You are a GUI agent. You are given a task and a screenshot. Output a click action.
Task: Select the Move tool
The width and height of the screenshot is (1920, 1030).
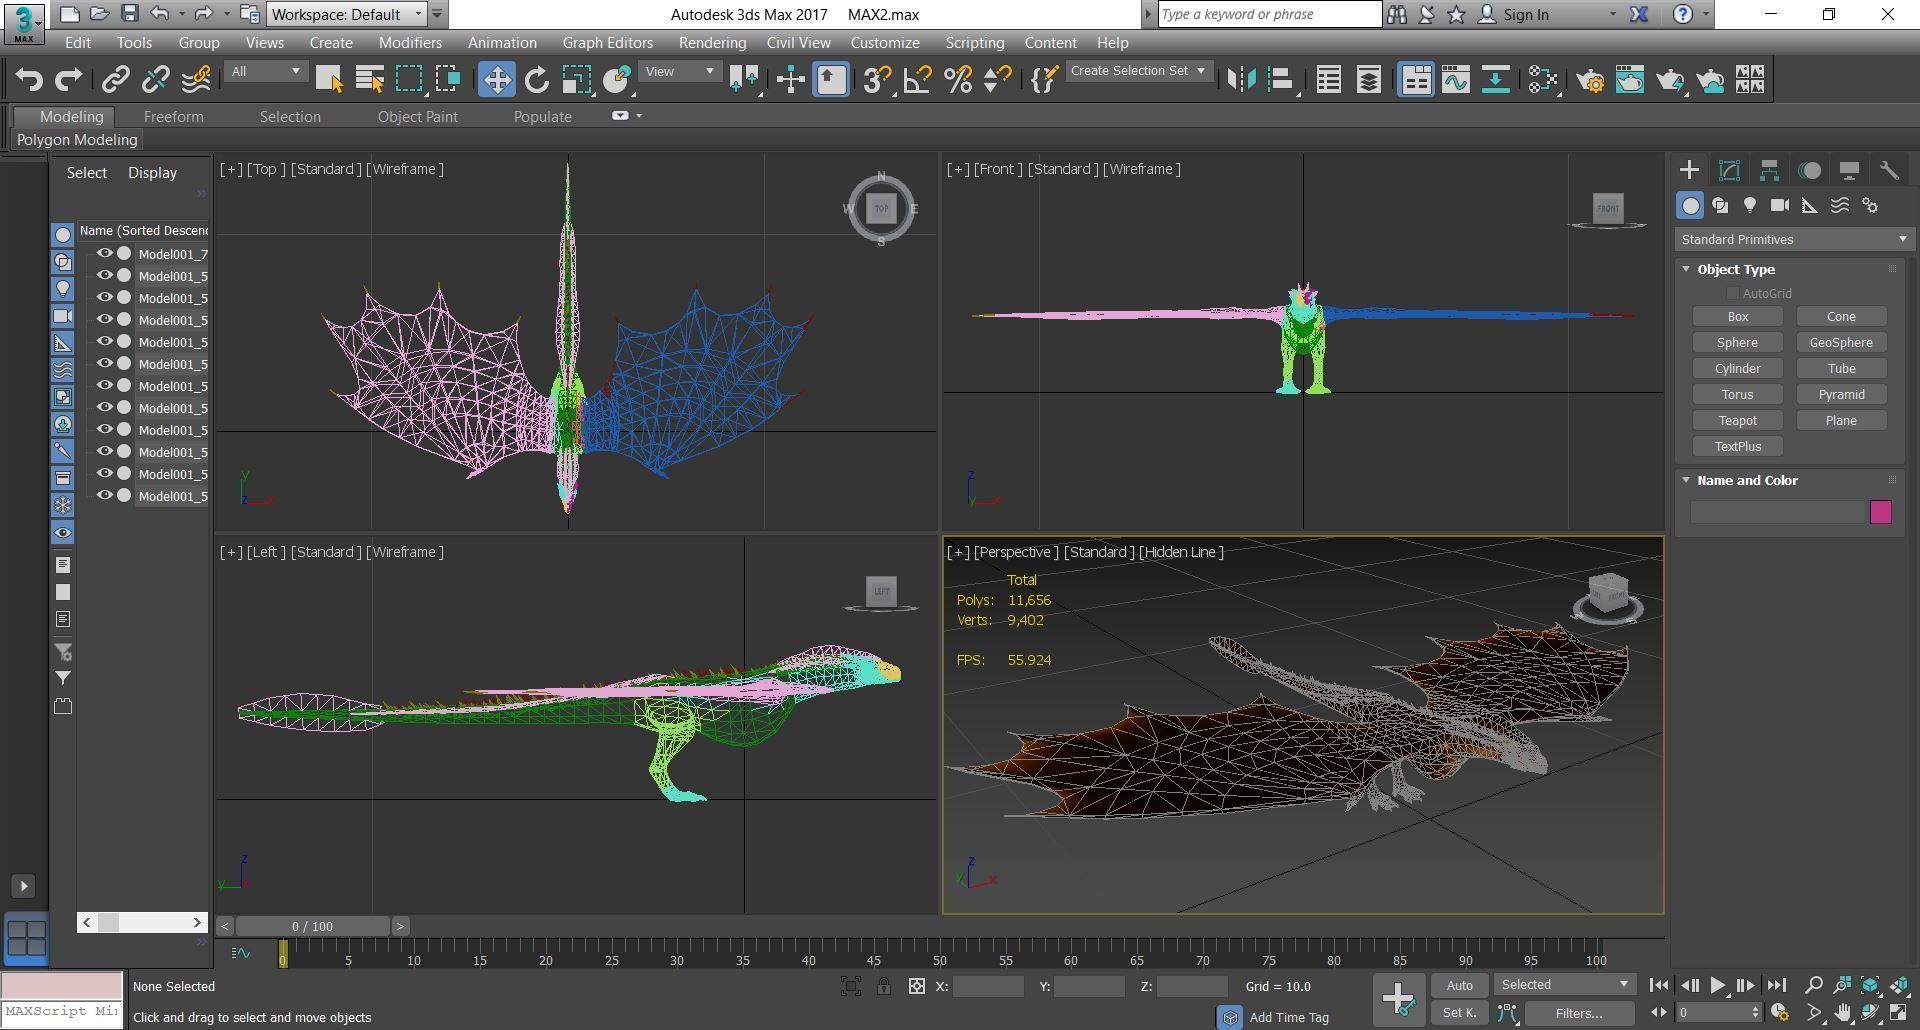(x=497, y=80)
